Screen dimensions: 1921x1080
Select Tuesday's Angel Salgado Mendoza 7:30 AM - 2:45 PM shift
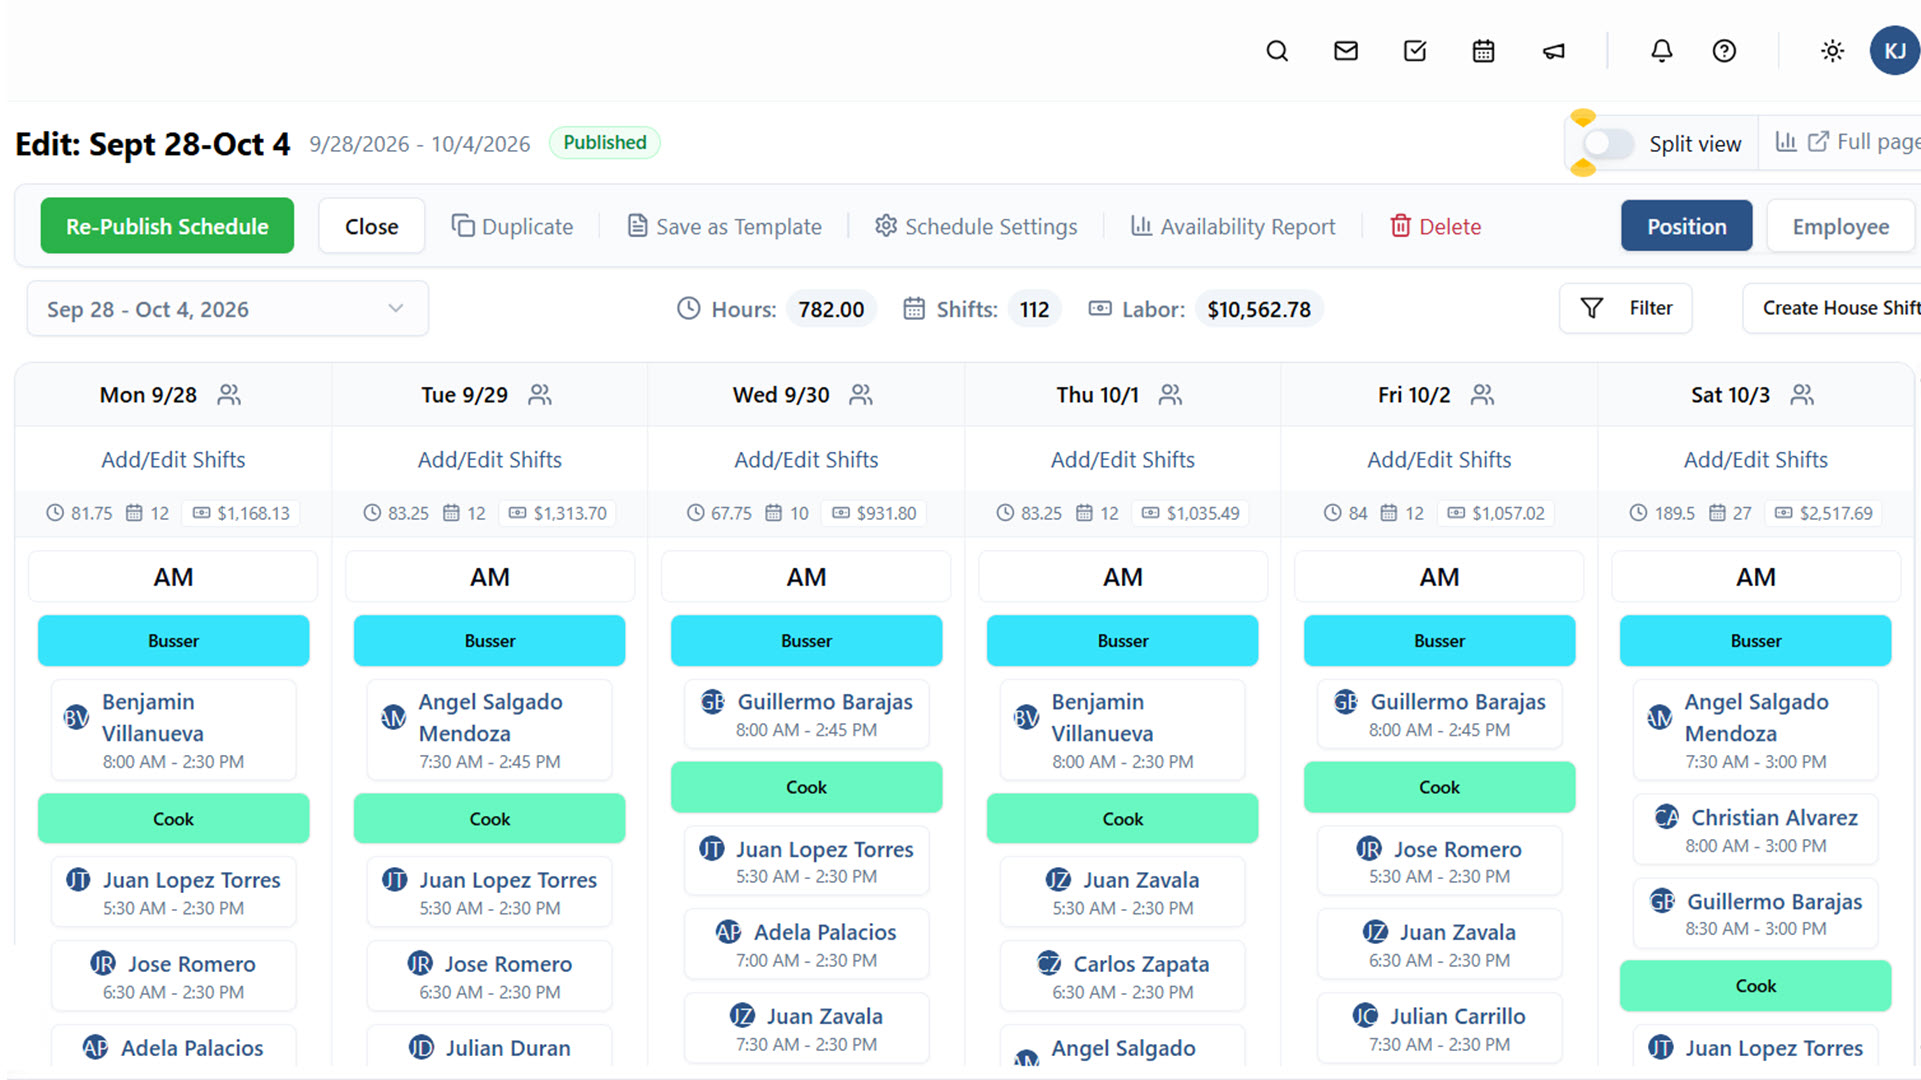(489, 730)
